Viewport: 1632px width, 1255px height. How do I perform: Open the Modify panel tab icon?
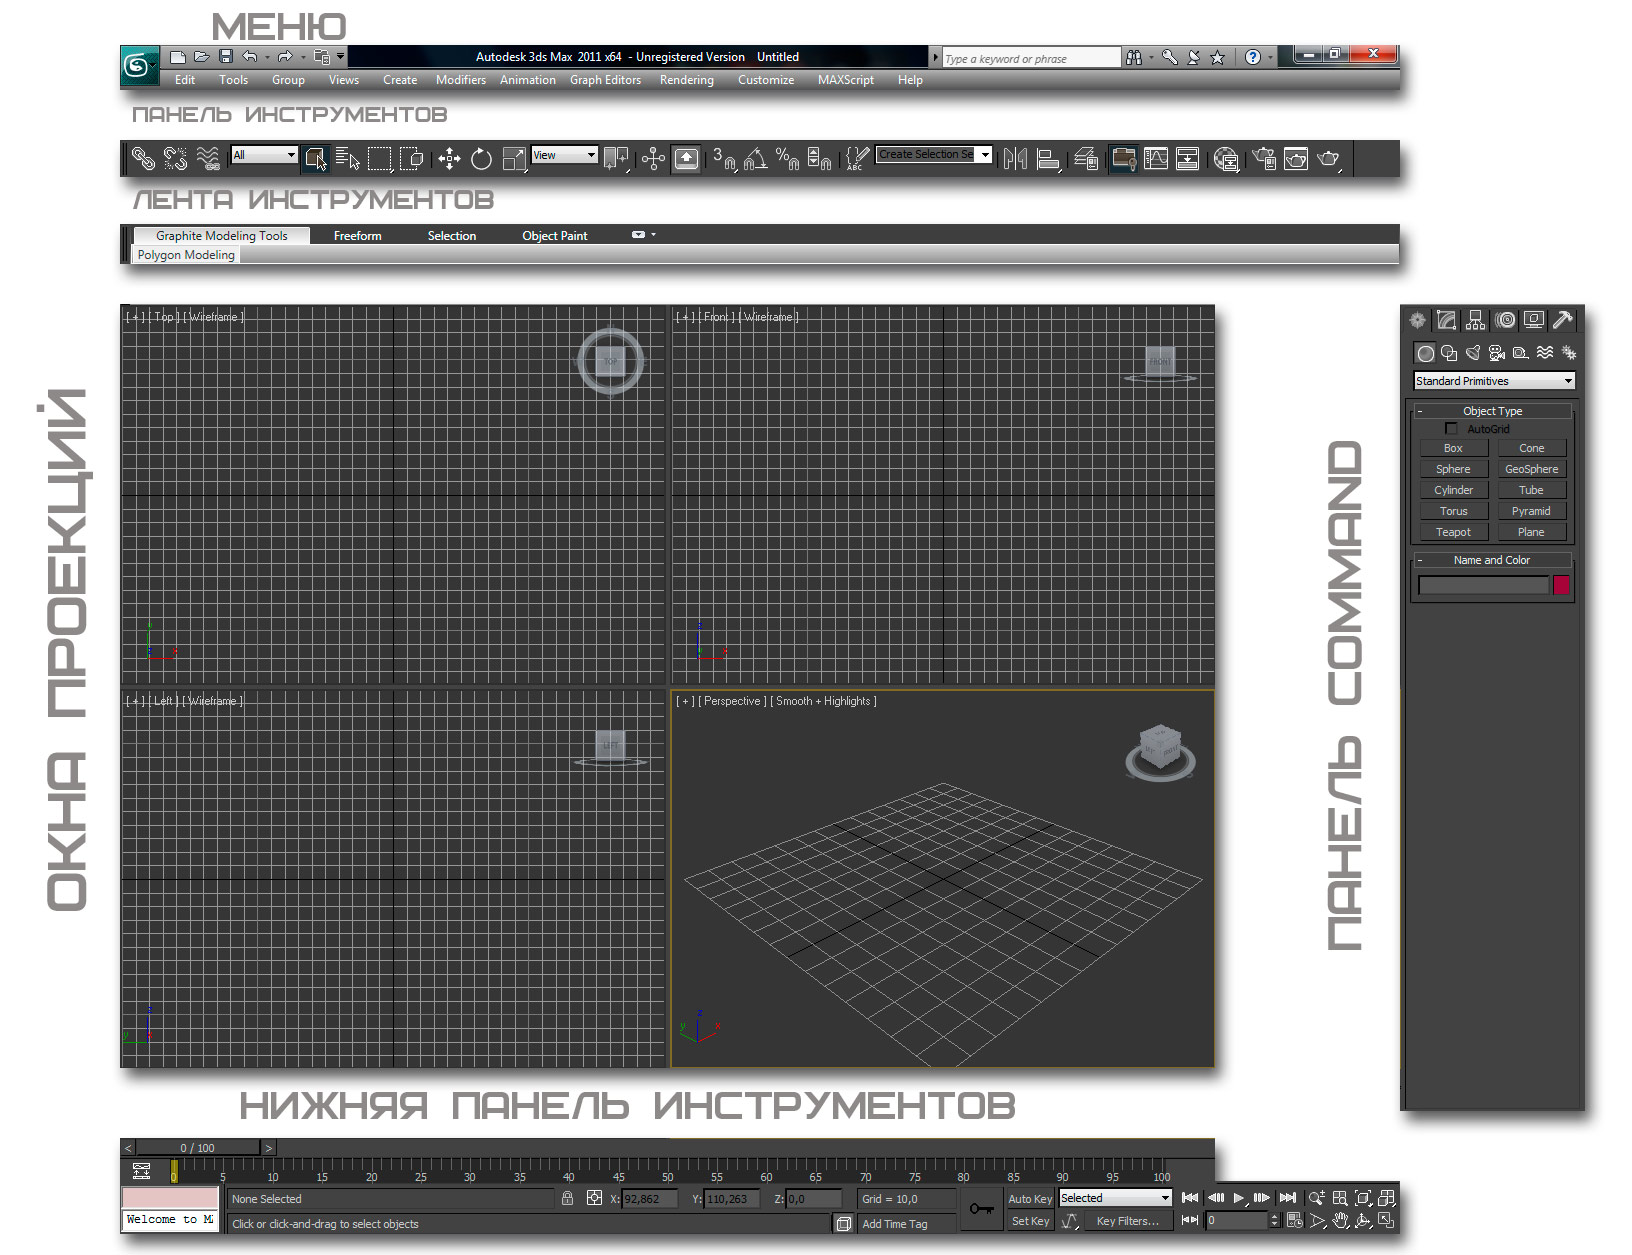(x=1446, y=320)
